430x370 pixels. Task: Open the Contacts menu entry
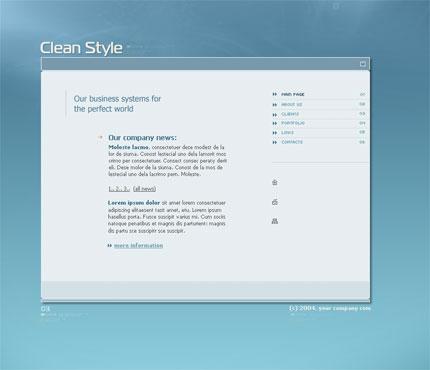point(292,142)
